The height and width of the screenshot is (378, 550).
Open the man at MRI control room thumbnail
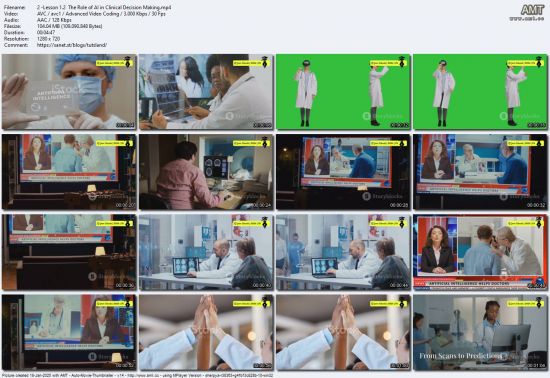click(x=206, y=172)
